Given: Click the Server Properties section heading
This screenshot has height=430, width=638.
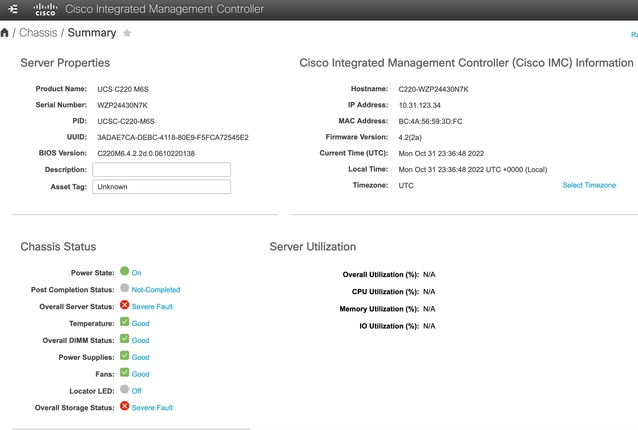Looking at the screenshot, I should pos(65,63).
